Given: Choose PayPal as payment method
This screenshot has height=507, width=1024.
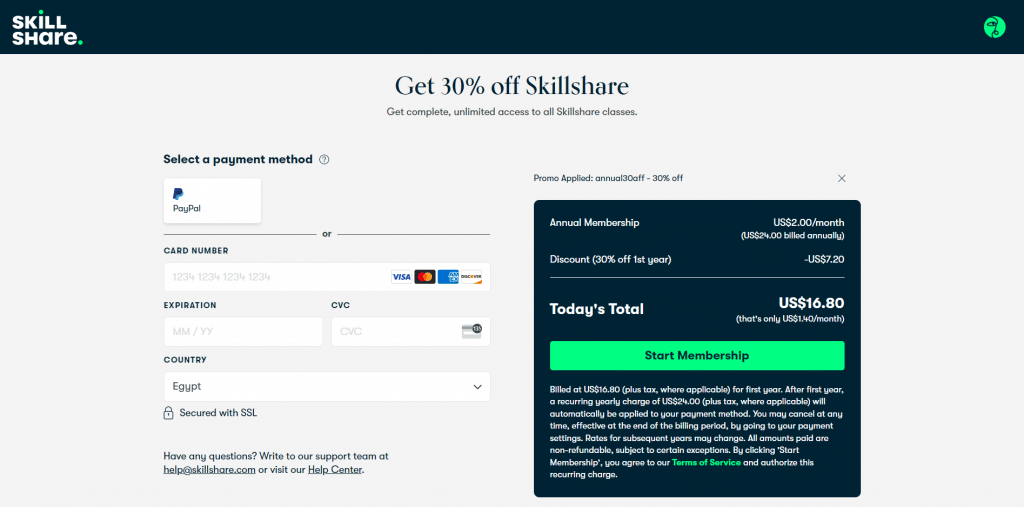Looking at the screenshot, I should pos(212,201).
